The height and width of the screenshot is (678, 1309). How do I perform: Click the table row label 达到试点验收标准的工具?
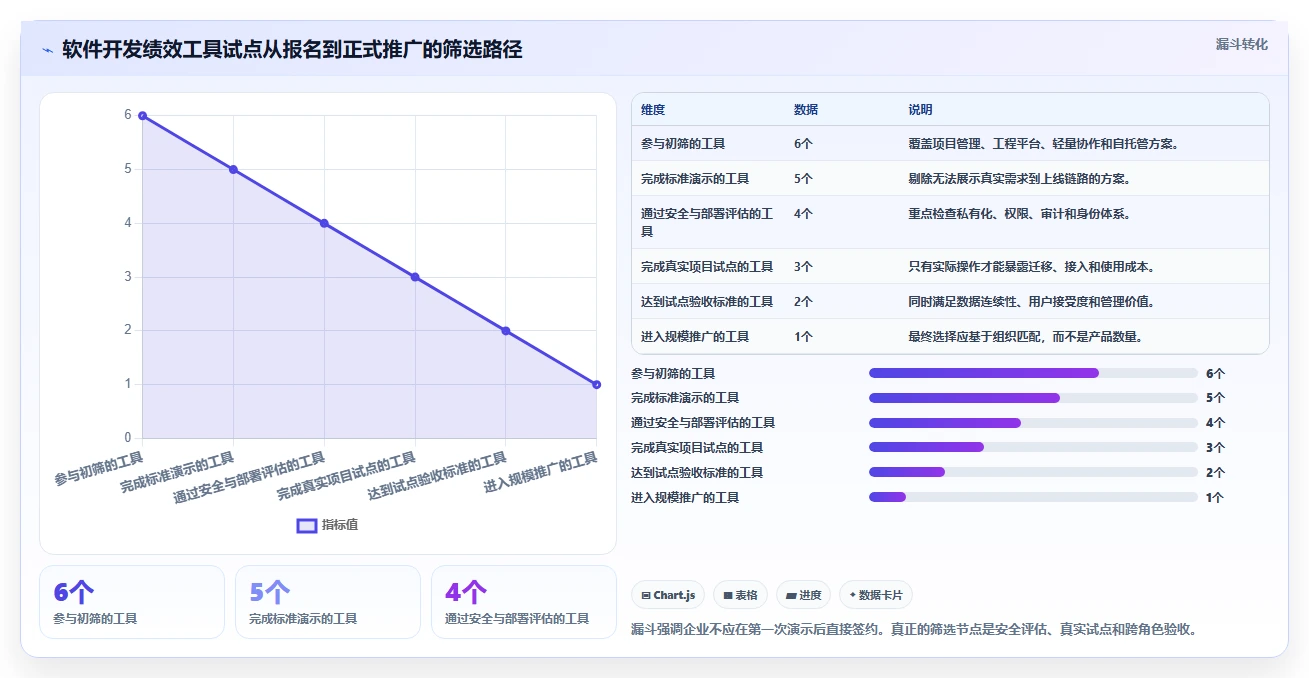click(707, 302)
